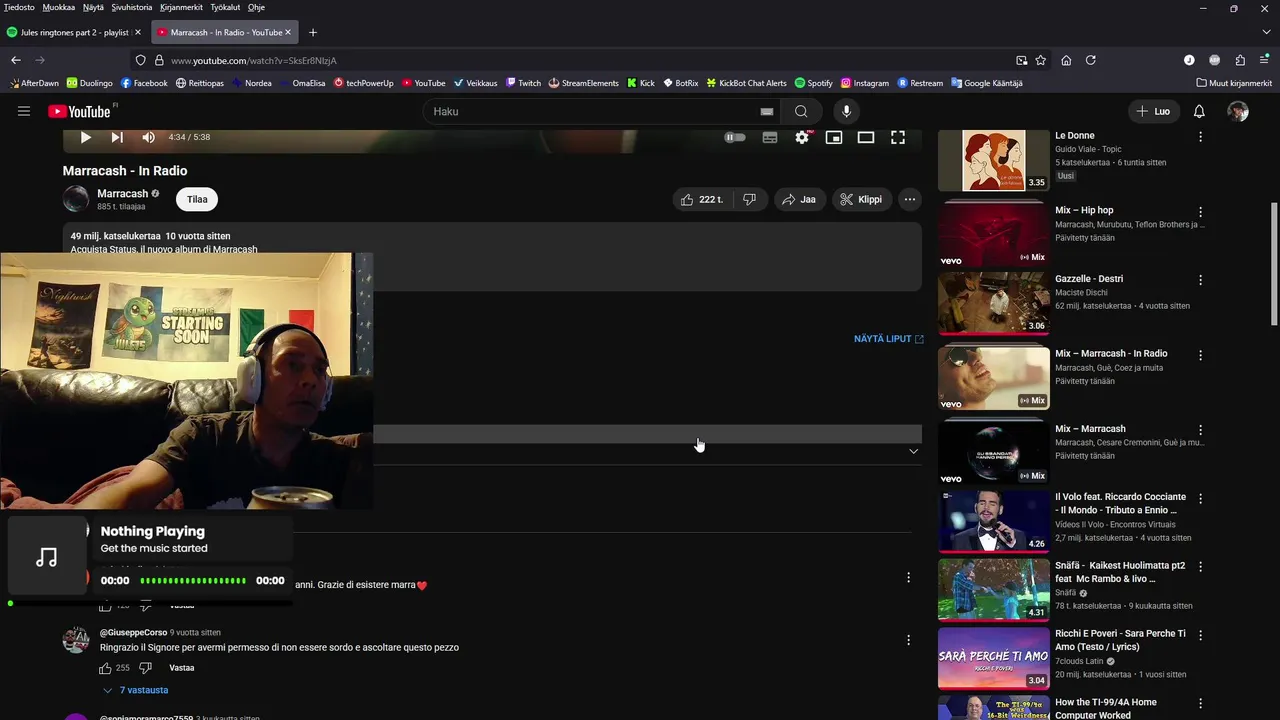The image size is (1280, 720).
Task: Expand 7 vastausta replies
Action: pyautogui.click(x=135, y=690)
